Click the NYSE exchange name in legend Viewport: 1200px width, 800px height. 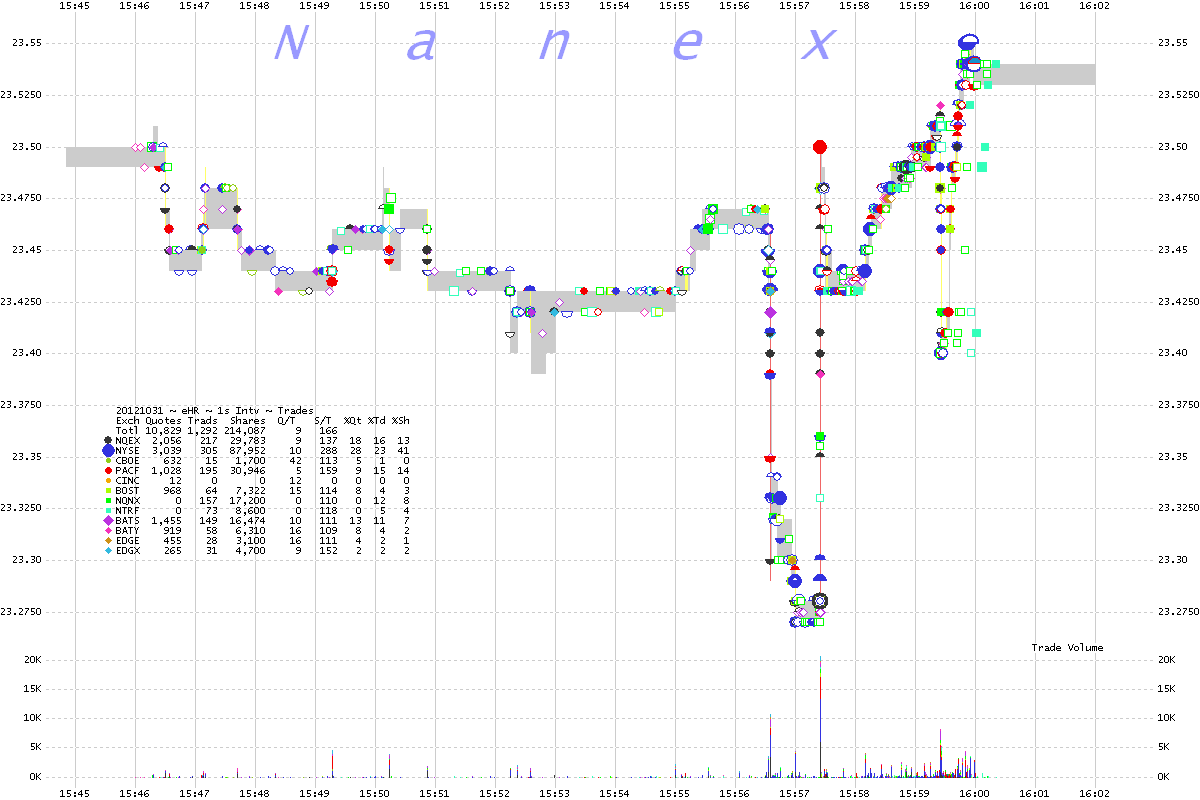[128, 450]
